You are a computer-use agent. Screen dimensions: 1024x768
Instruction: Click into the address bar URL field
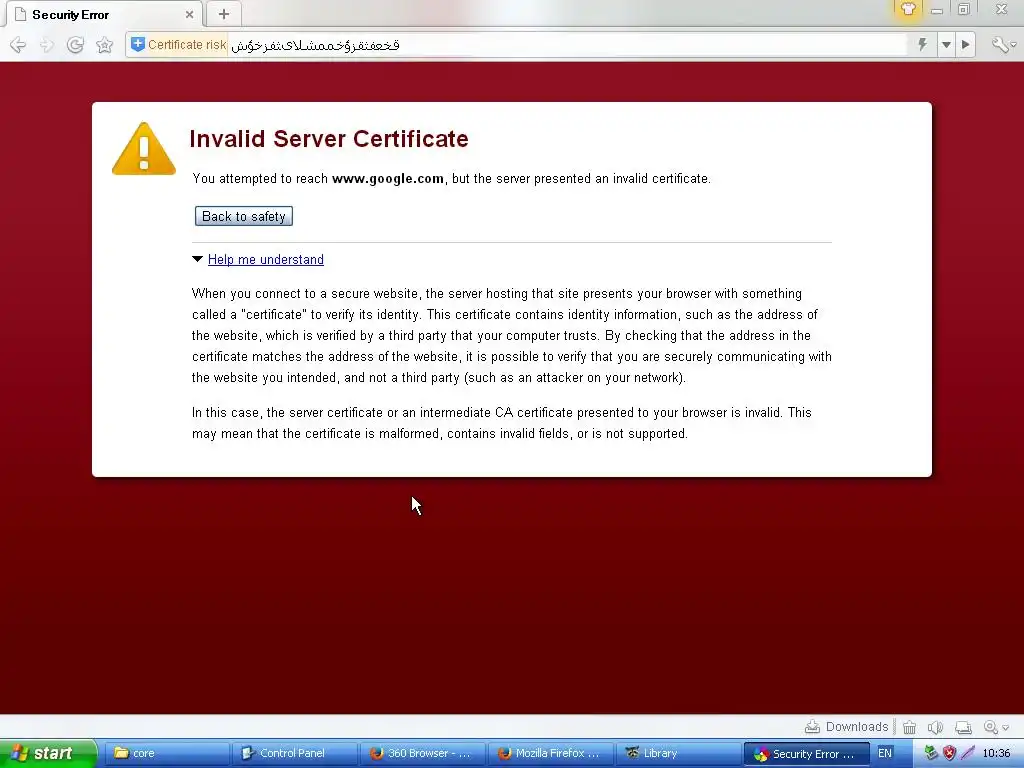567,44
